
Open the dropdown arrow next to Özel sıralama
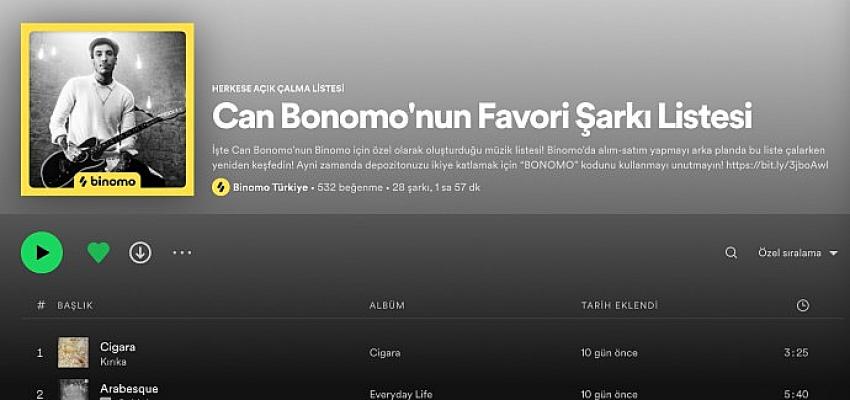834,253
